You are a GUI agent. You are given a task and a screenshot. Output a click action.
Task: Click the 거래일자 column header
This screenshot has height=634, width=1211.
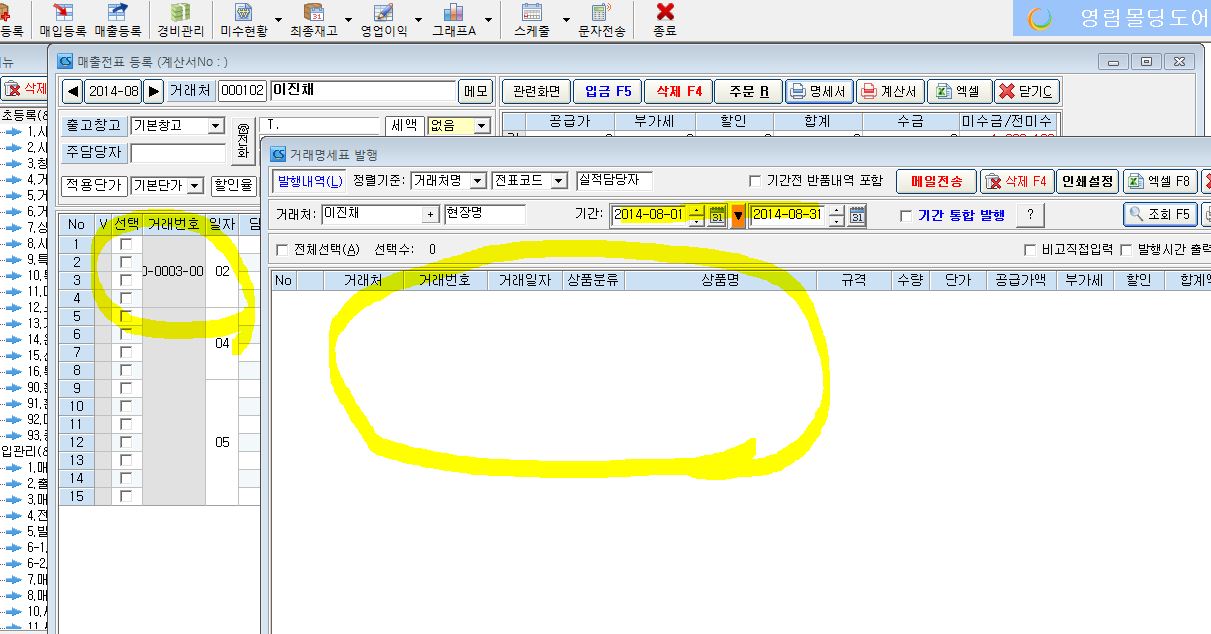pos(525,281)
